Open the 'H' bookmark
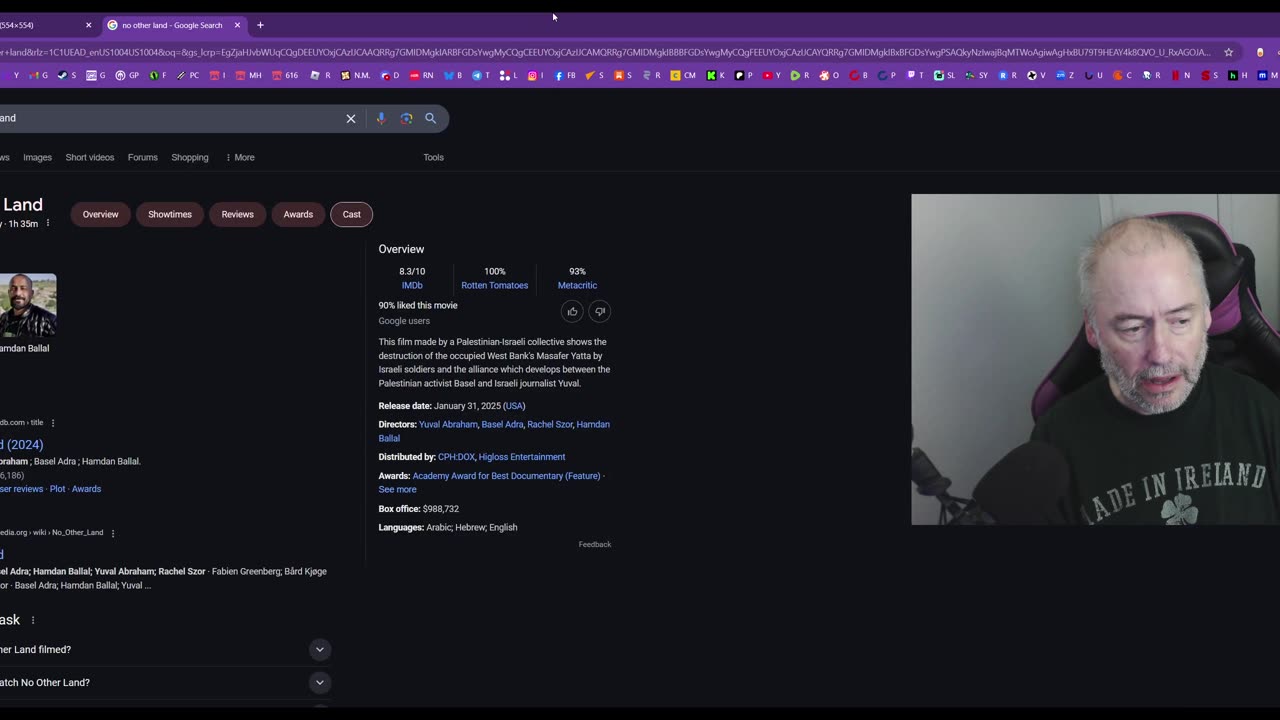This screenshot has width=1280, height=720. [1238, 75]
